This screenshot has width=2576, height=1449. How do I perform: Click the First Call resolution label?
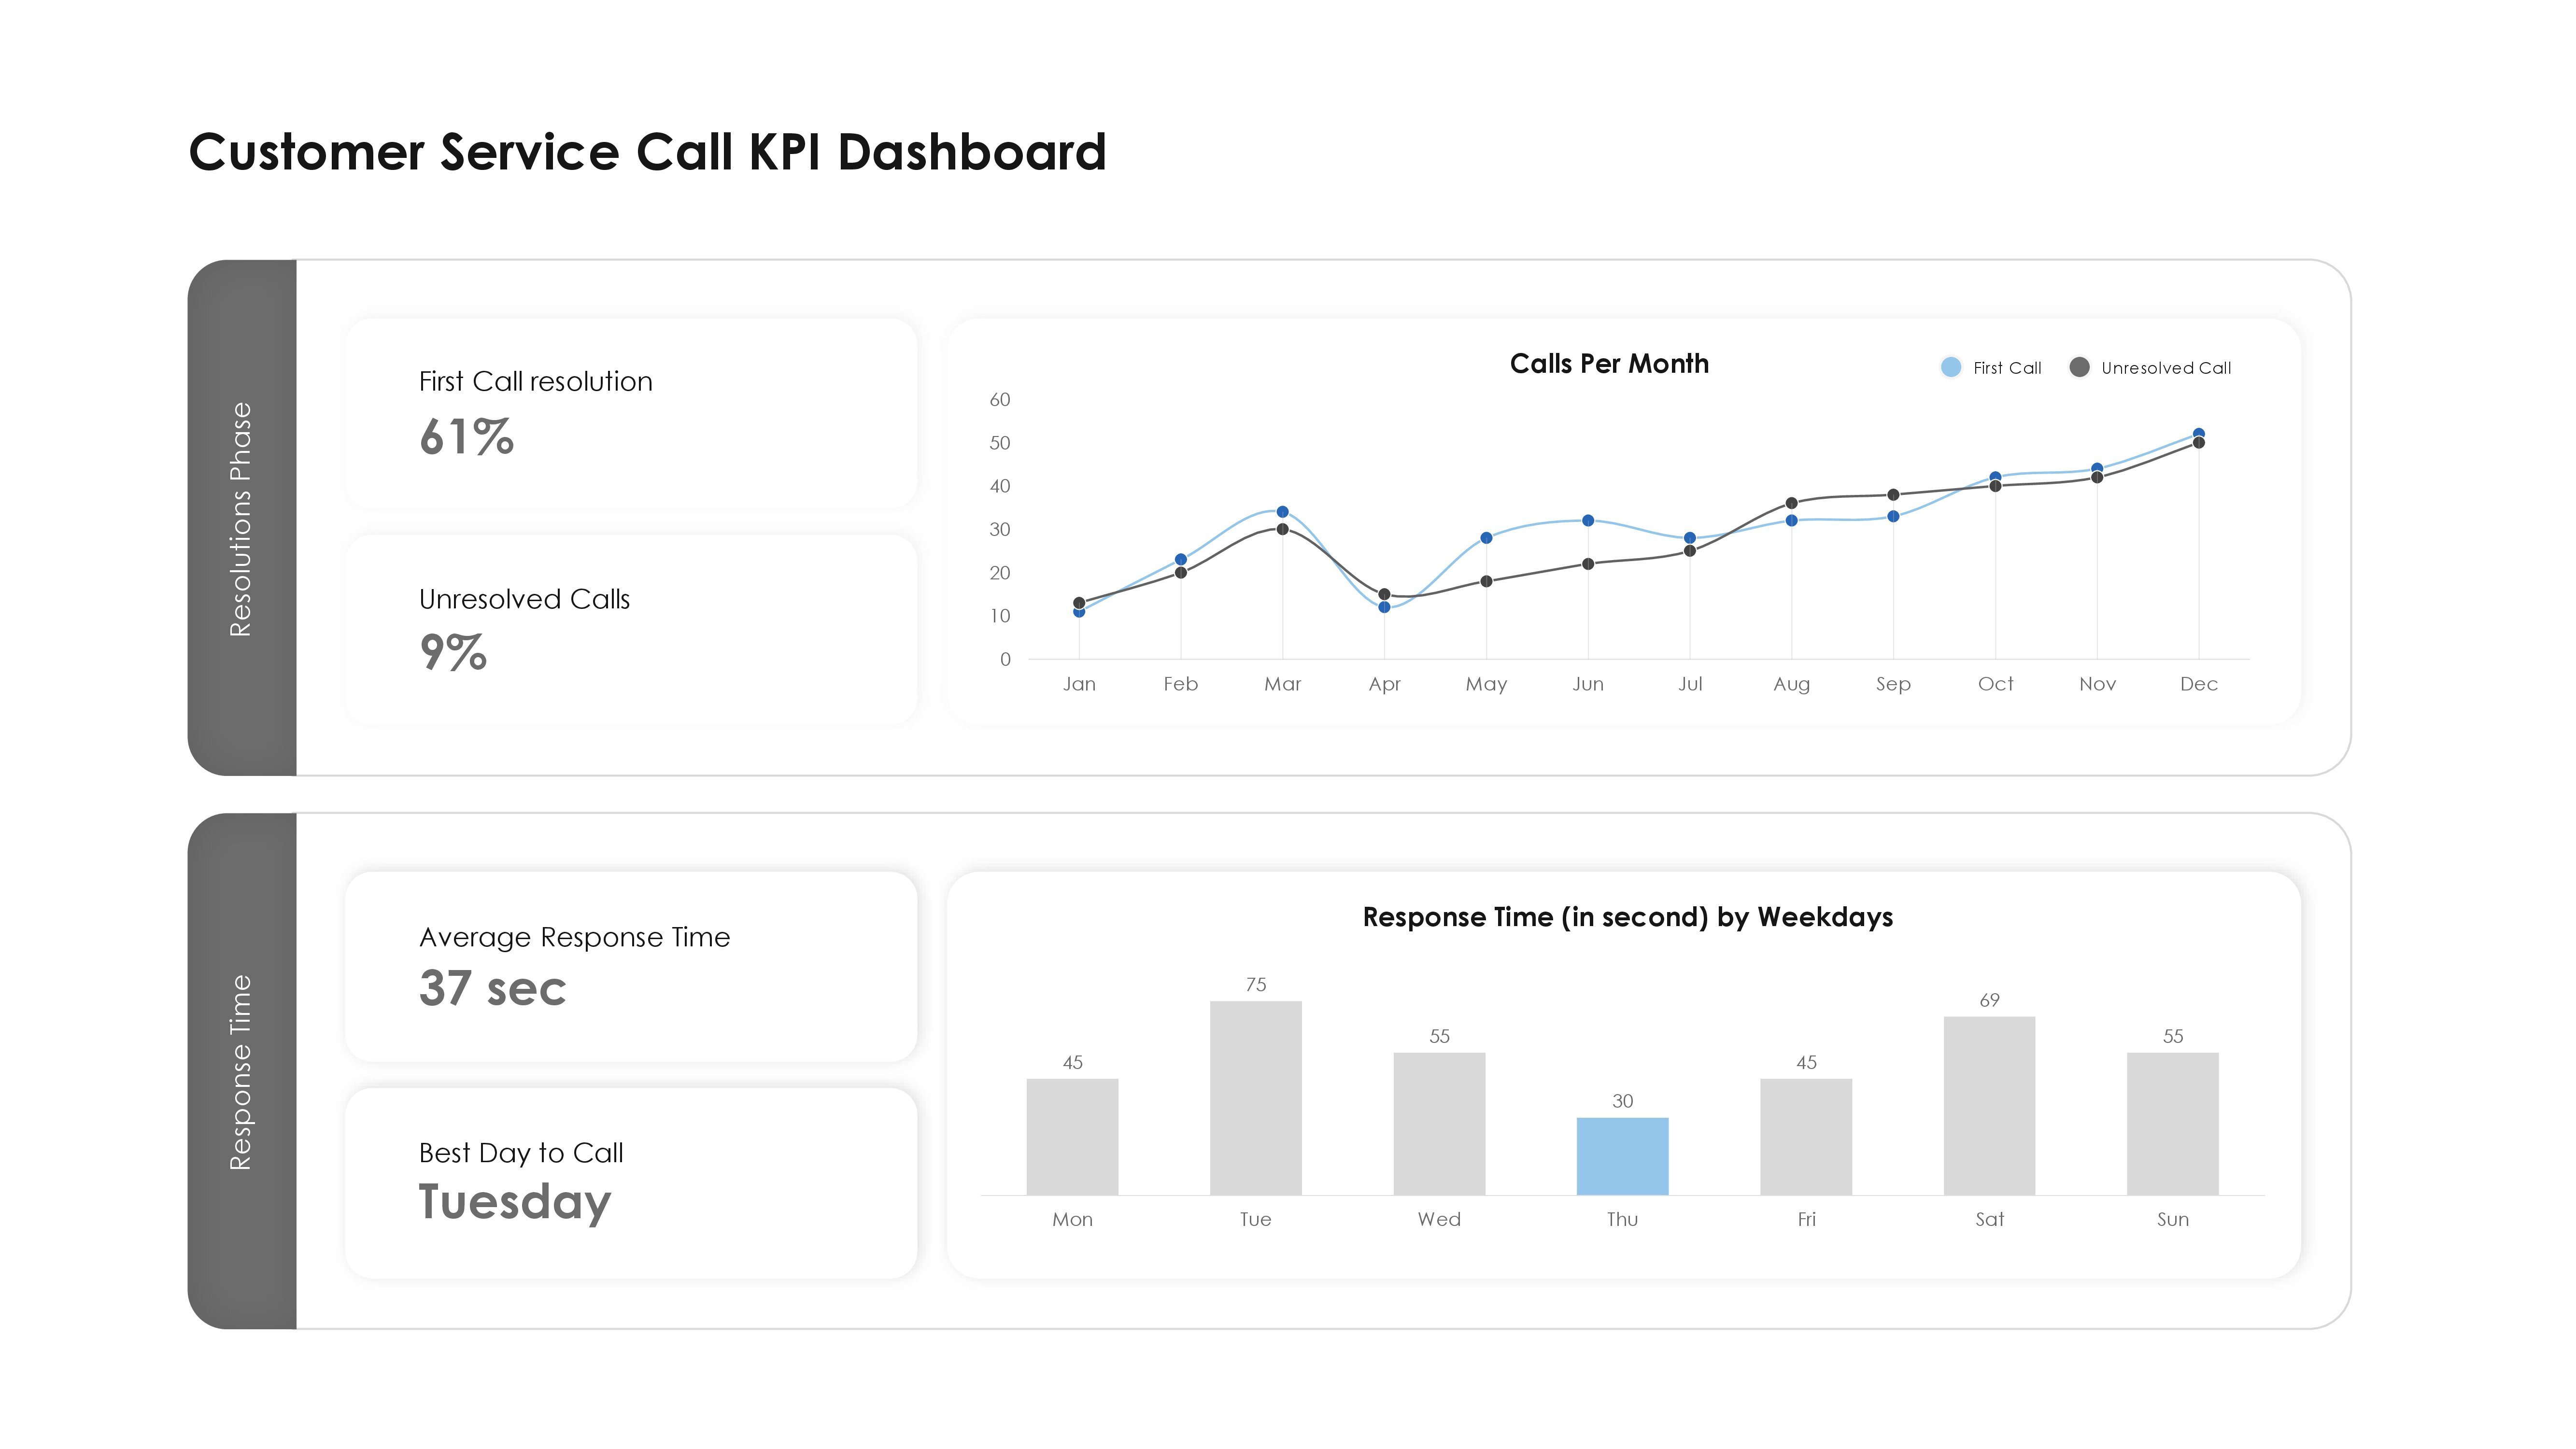click(x=535, y=381)
